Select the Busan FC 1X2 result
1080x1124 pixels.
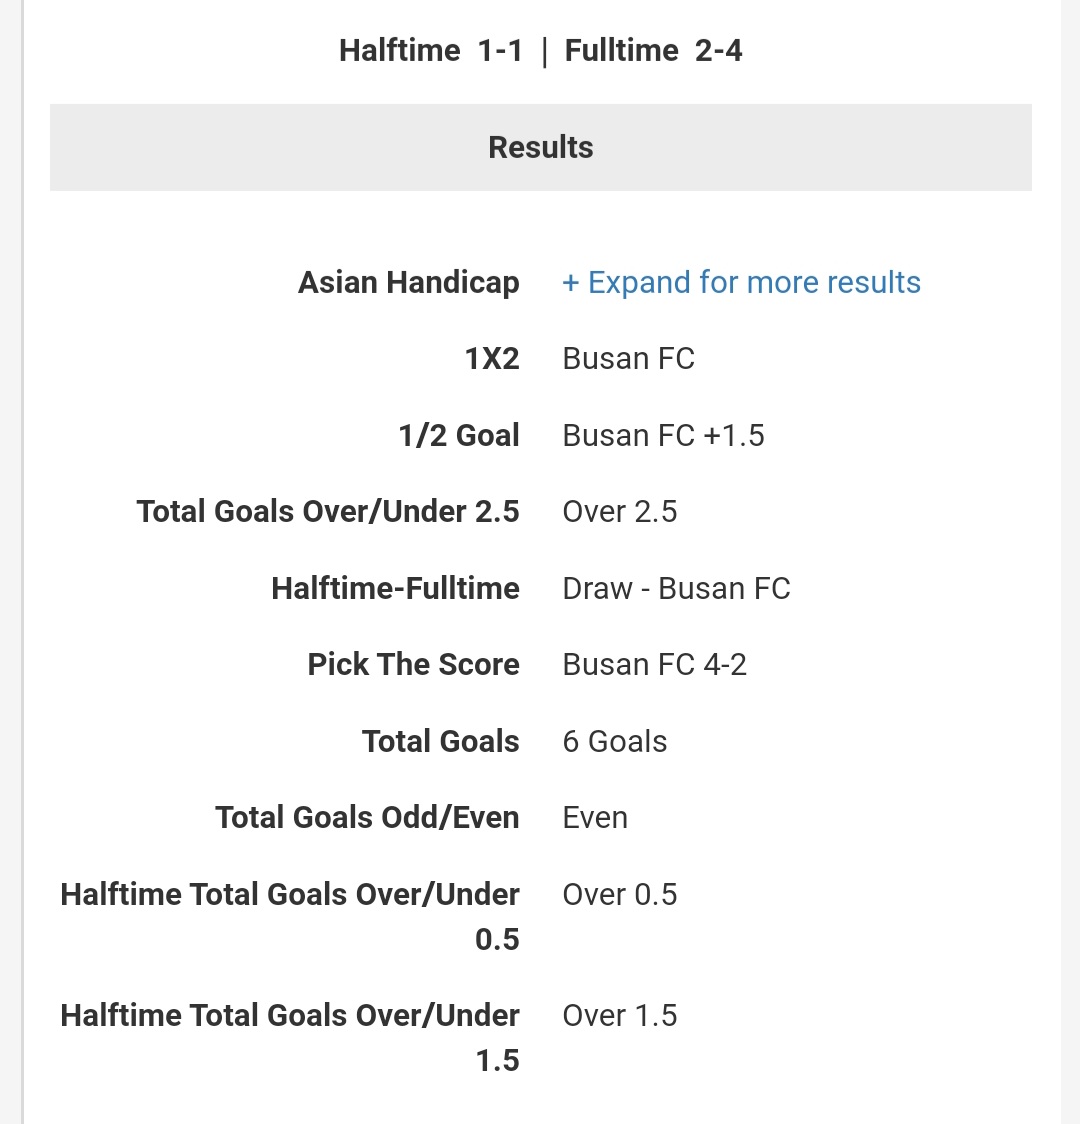(629, 358)
